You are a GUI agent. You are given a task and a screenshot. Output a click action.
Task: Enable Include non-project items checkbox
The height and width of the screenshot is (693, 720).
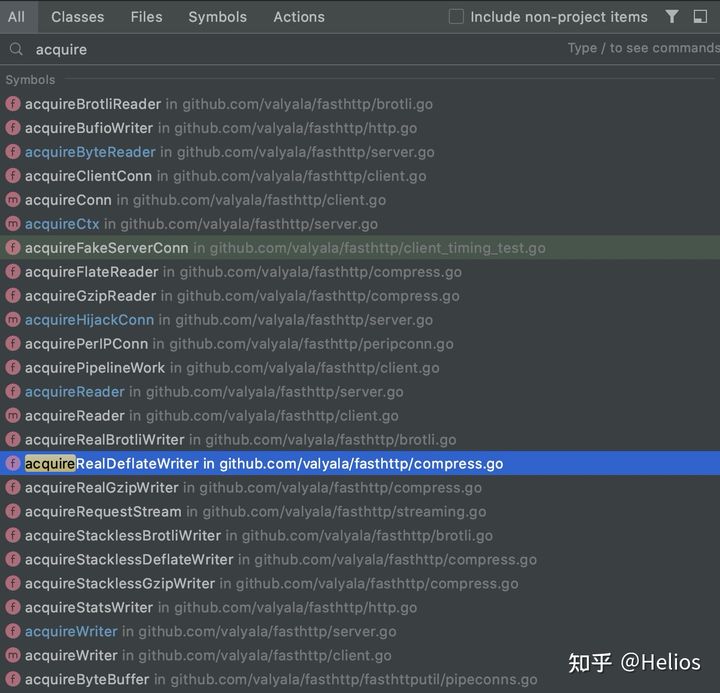[x=456, y=17]
